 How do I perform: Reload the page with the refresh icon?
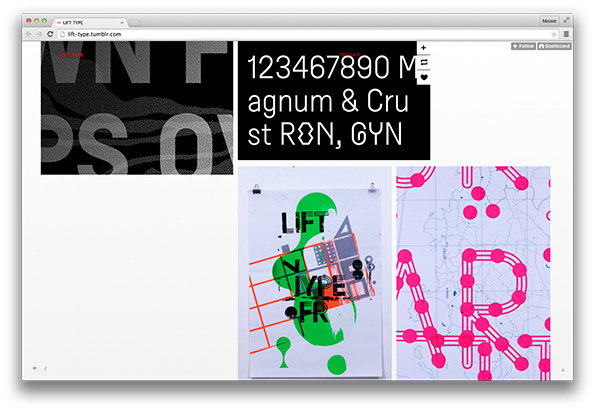(50, 34)
